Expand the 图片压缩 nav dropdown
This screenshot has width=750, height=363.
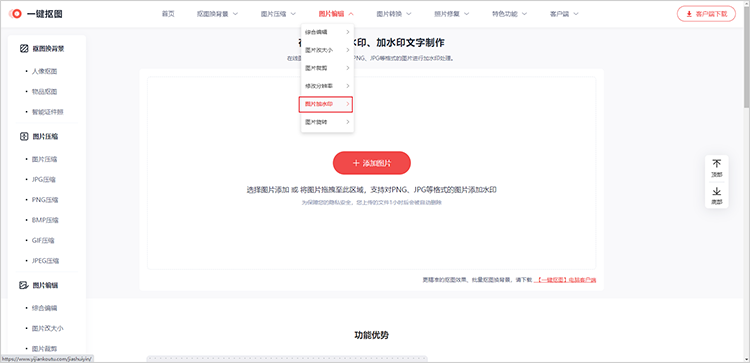tap(278, 14)
